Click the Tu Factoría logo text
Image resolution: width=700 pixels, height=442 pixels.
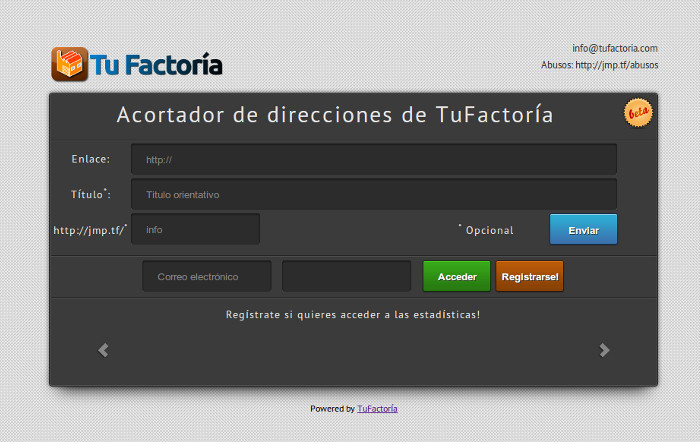coord(156,65)
